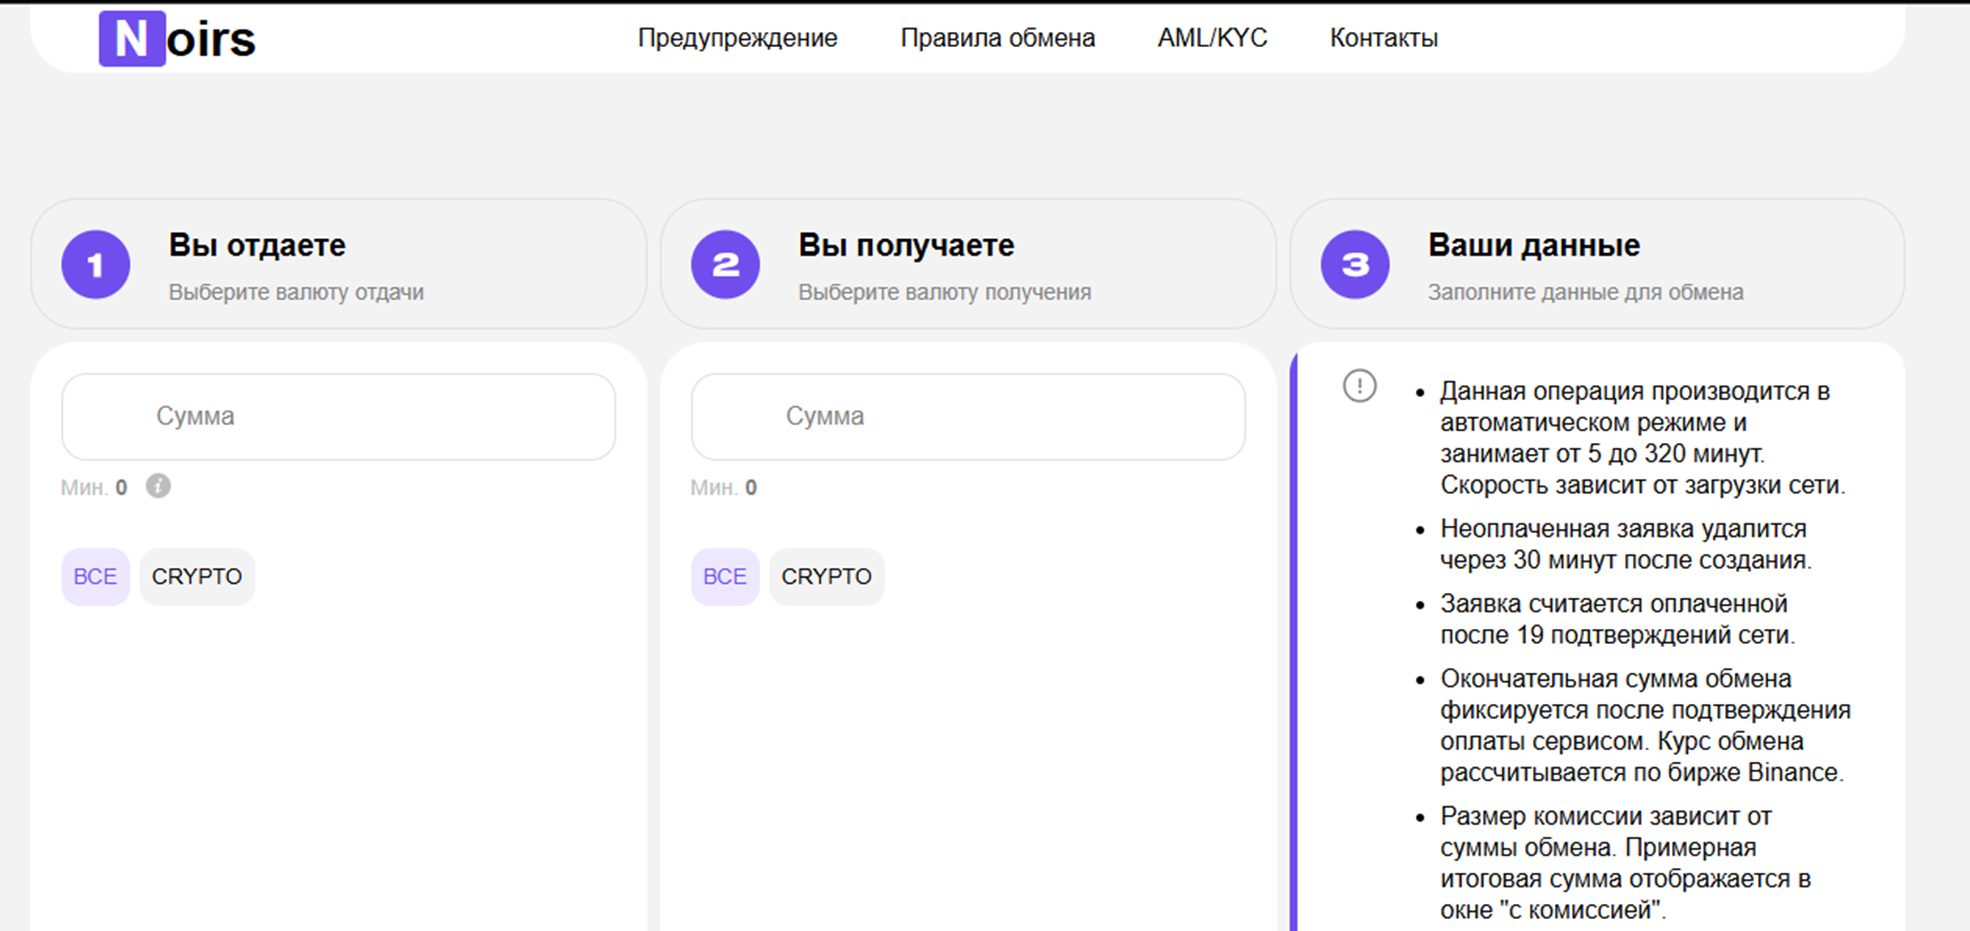Screen dimensions: 1970x931
Task: Click the step 3 circle icon
Action: click(x=1355, y=264)
